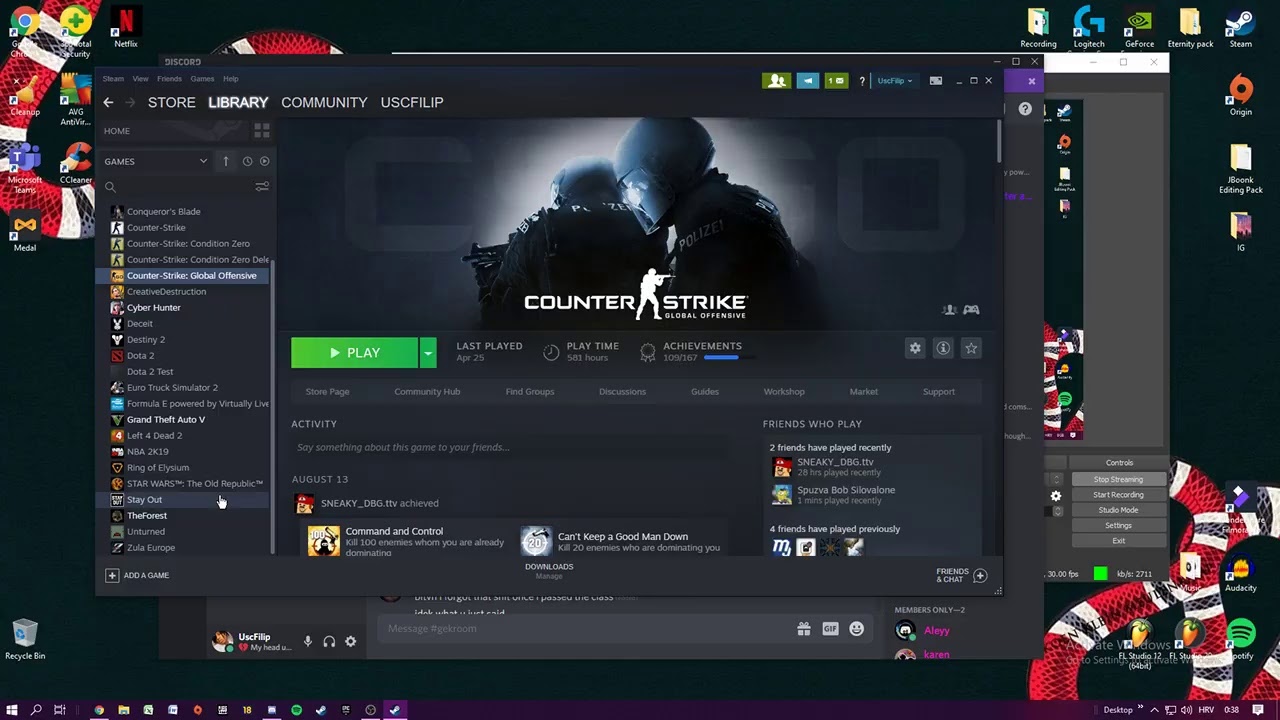
Task: Open the Friends menu
Action: pos(169,79)
